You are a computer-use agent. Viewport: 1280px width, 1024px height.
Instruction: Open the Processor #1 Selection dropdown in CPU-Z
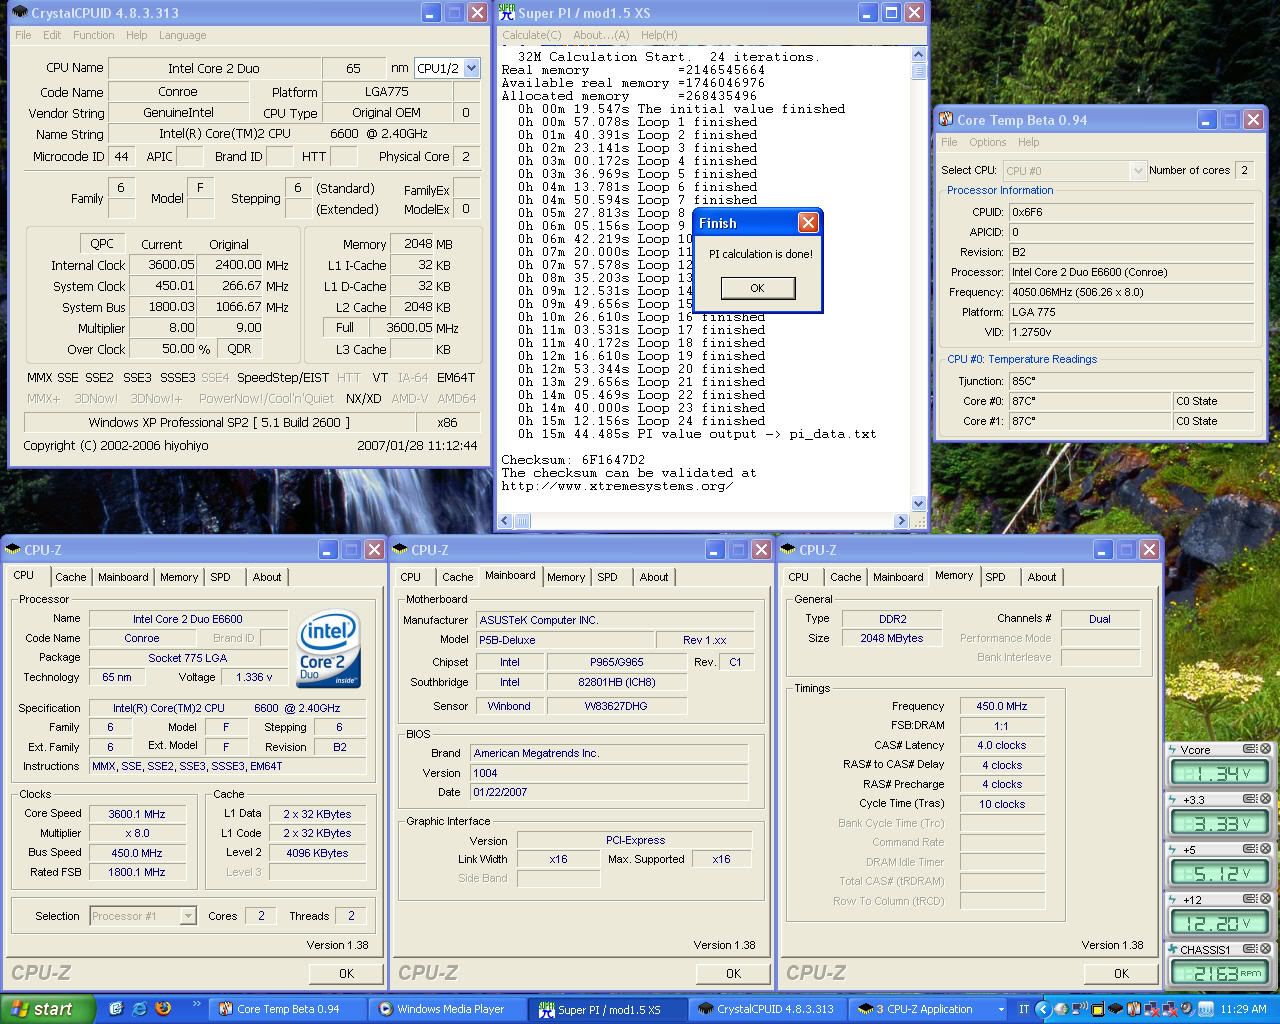(188, 916)
